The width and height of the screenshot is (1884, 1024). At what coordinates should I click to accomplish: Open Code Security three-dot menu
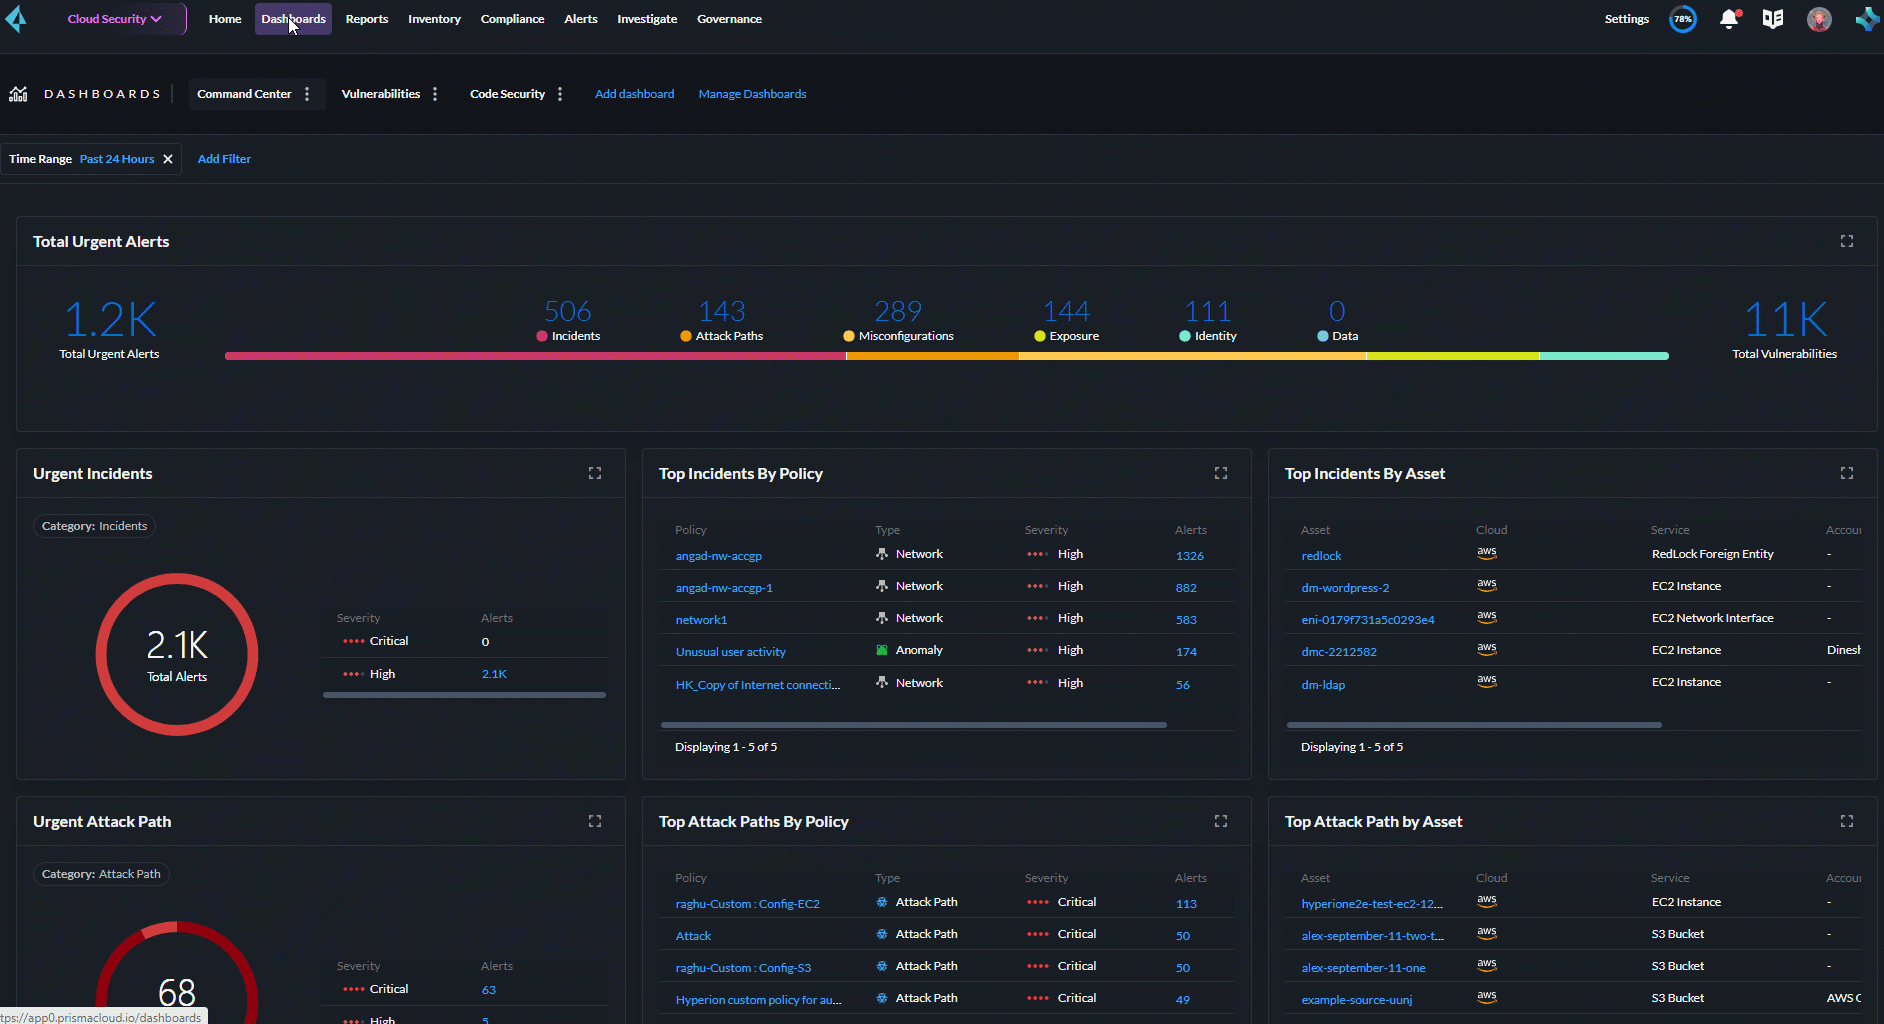click(x=560, y=94)
